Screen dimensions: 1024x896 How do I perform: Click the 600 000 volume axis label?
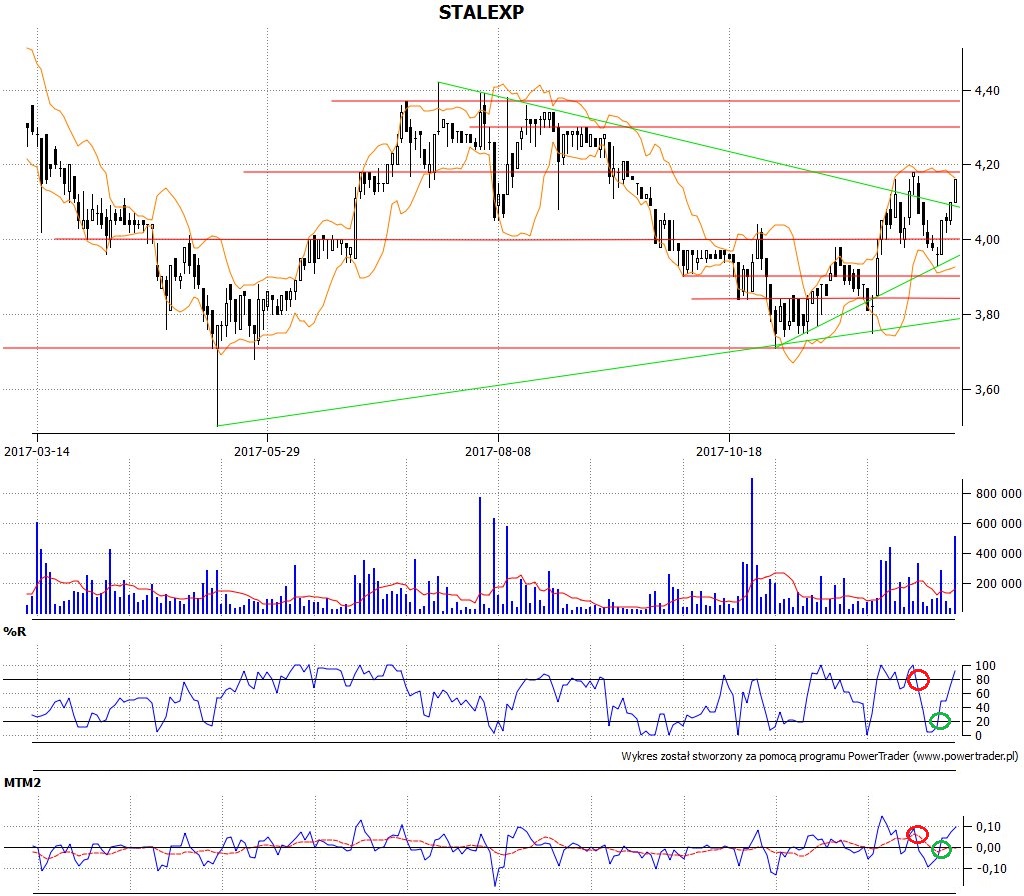coord(999,524)
